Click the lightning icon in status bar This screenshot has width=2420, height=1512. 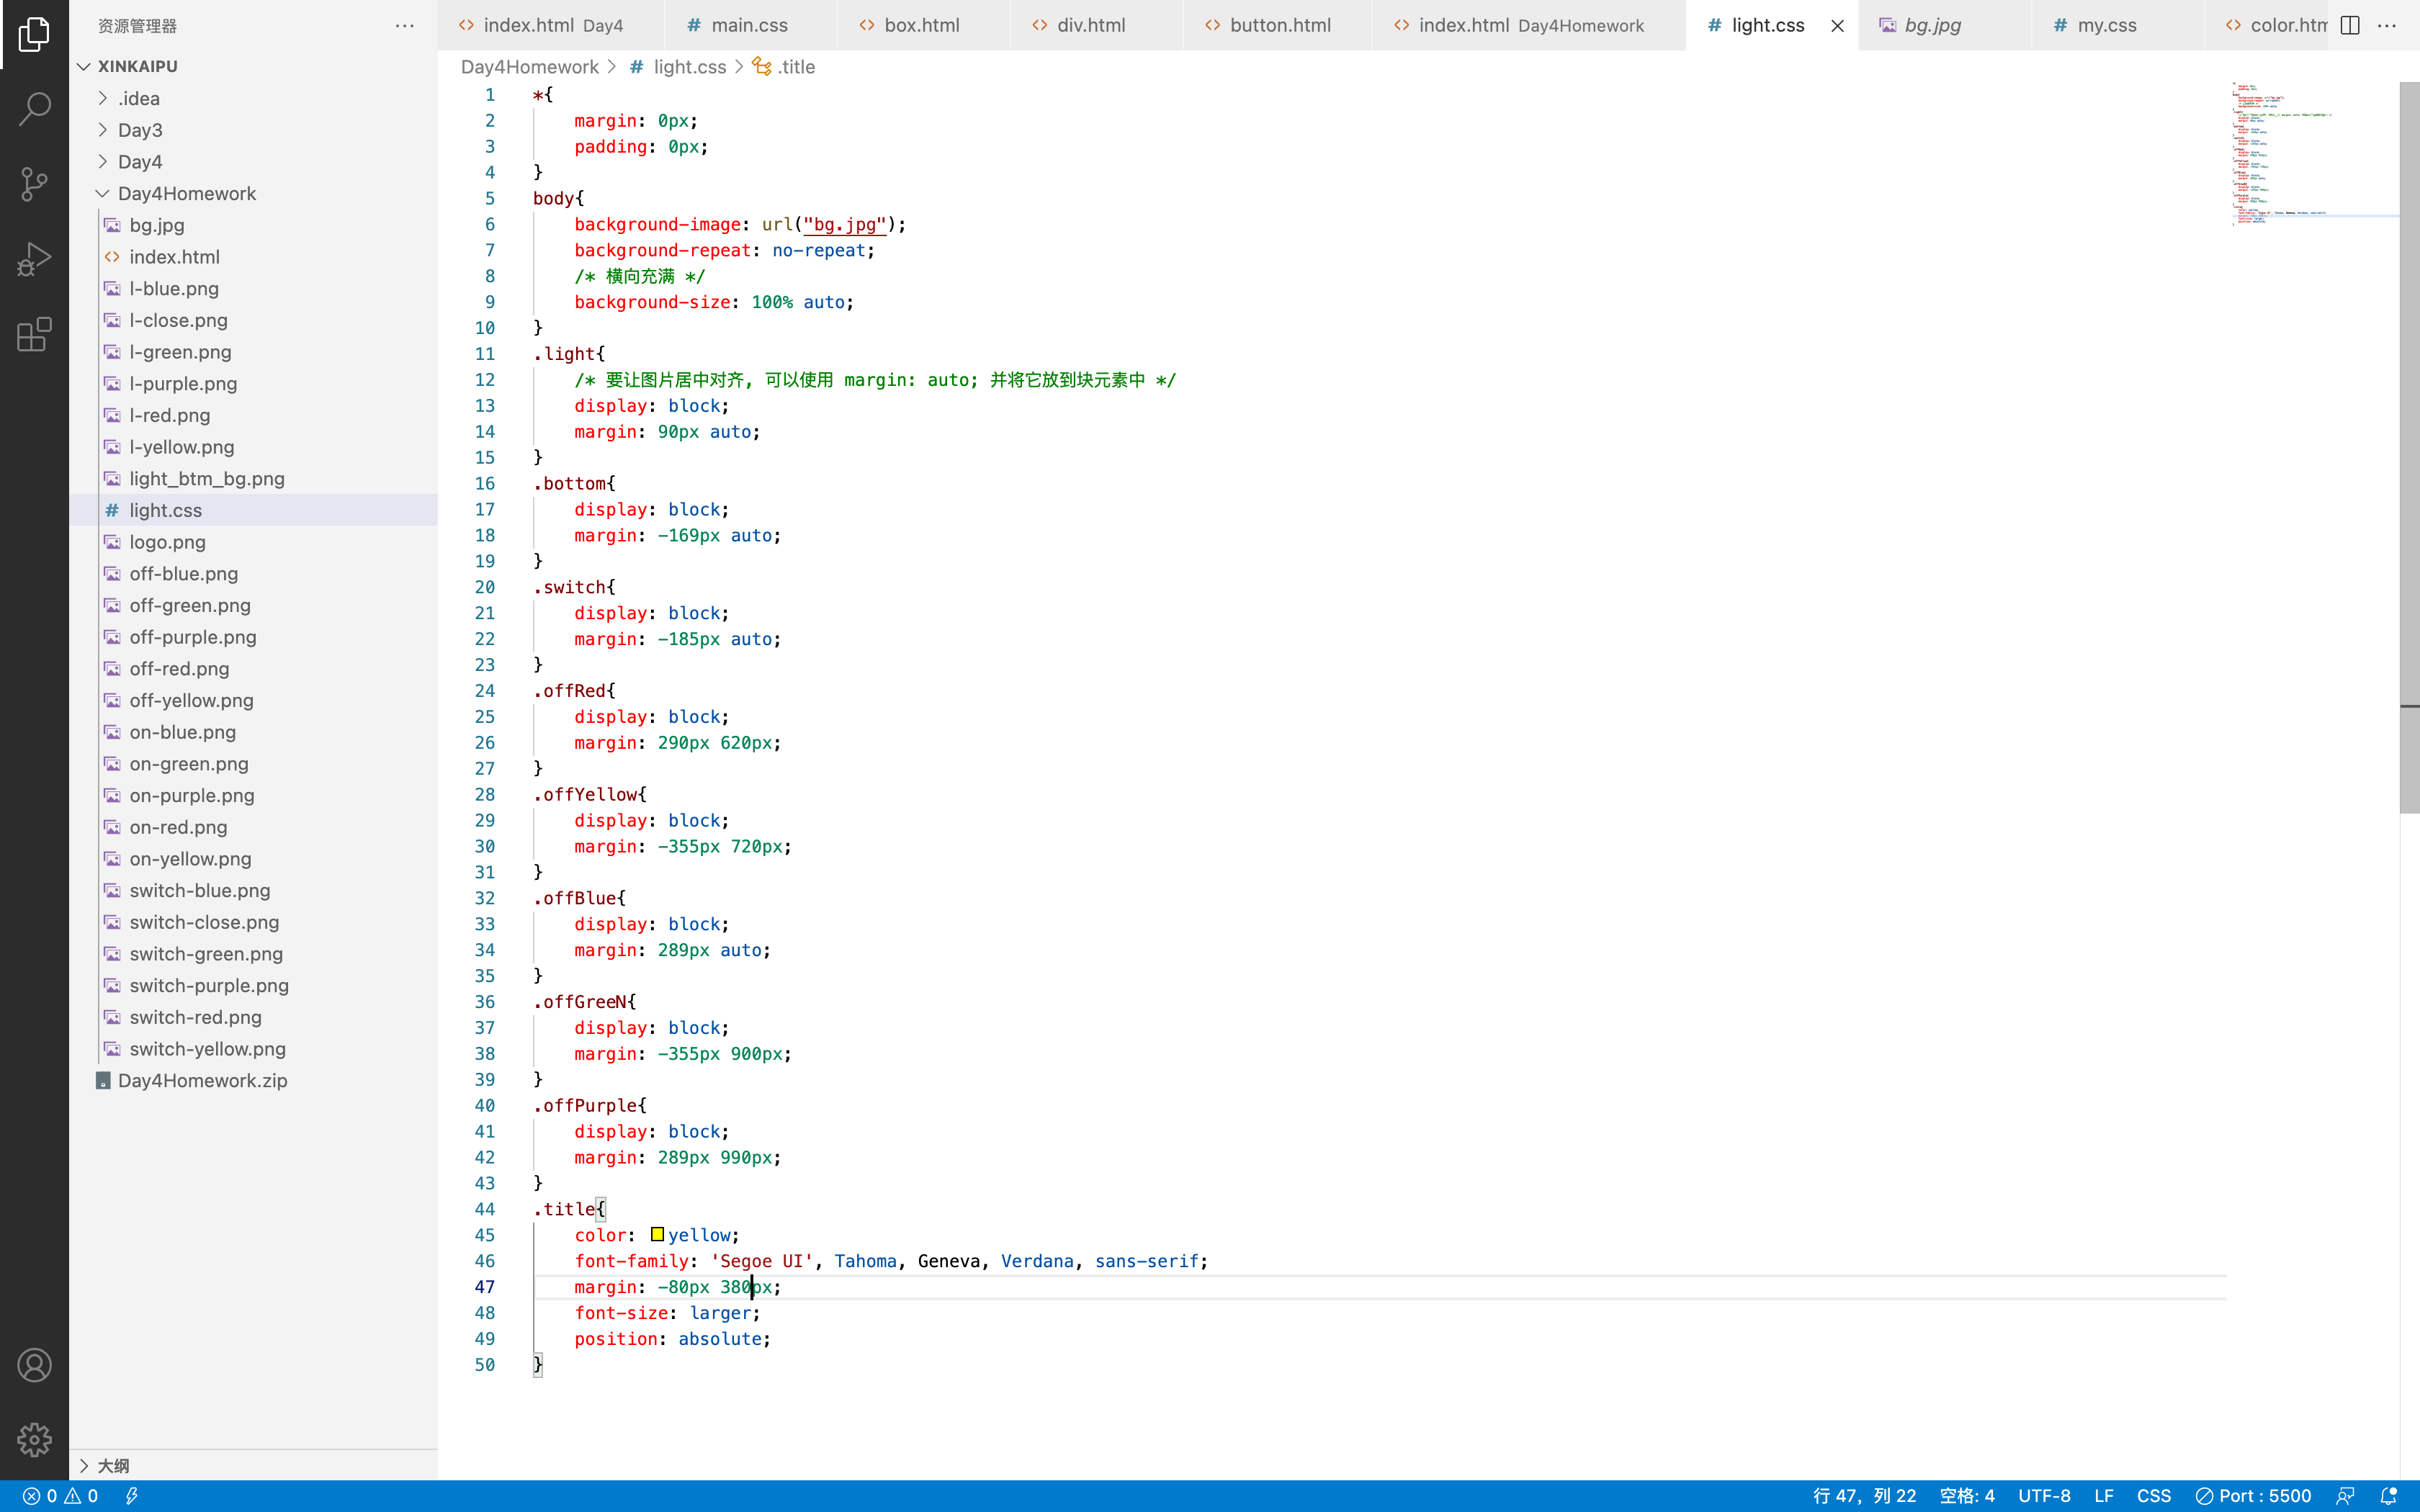[x=131, y=1496]
